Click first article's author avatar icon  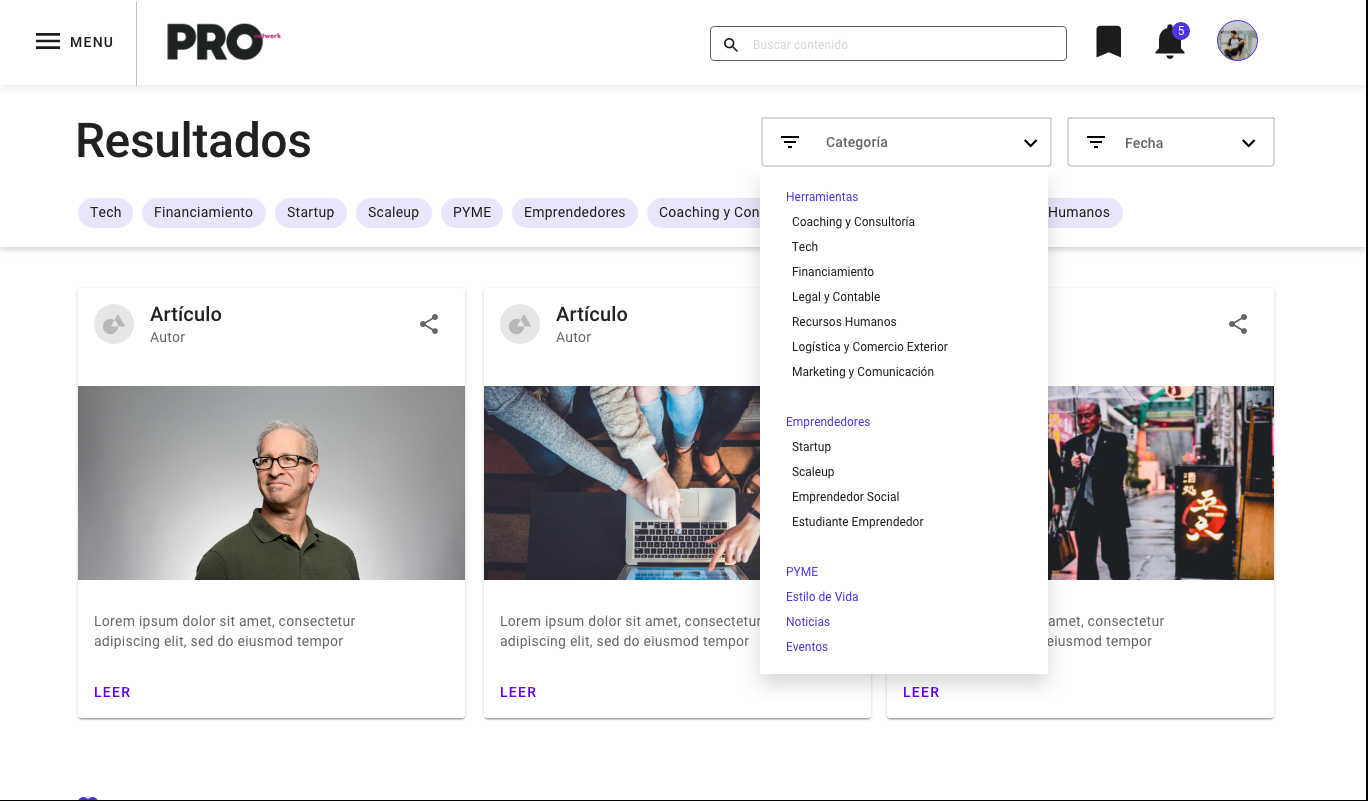click(x=114, y=324)
